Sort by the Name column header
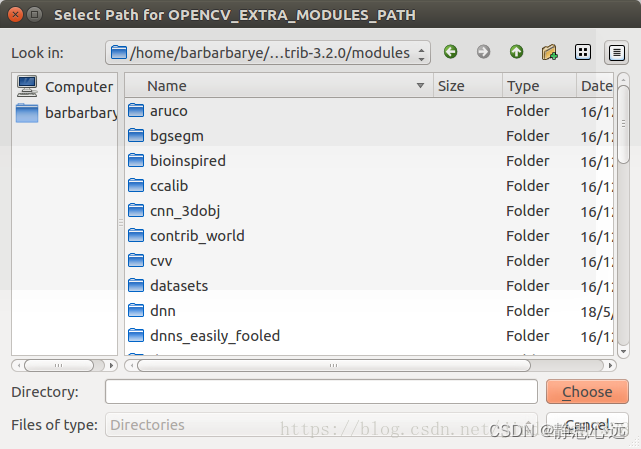Screen dimensions: 641x449 [279, 86]
